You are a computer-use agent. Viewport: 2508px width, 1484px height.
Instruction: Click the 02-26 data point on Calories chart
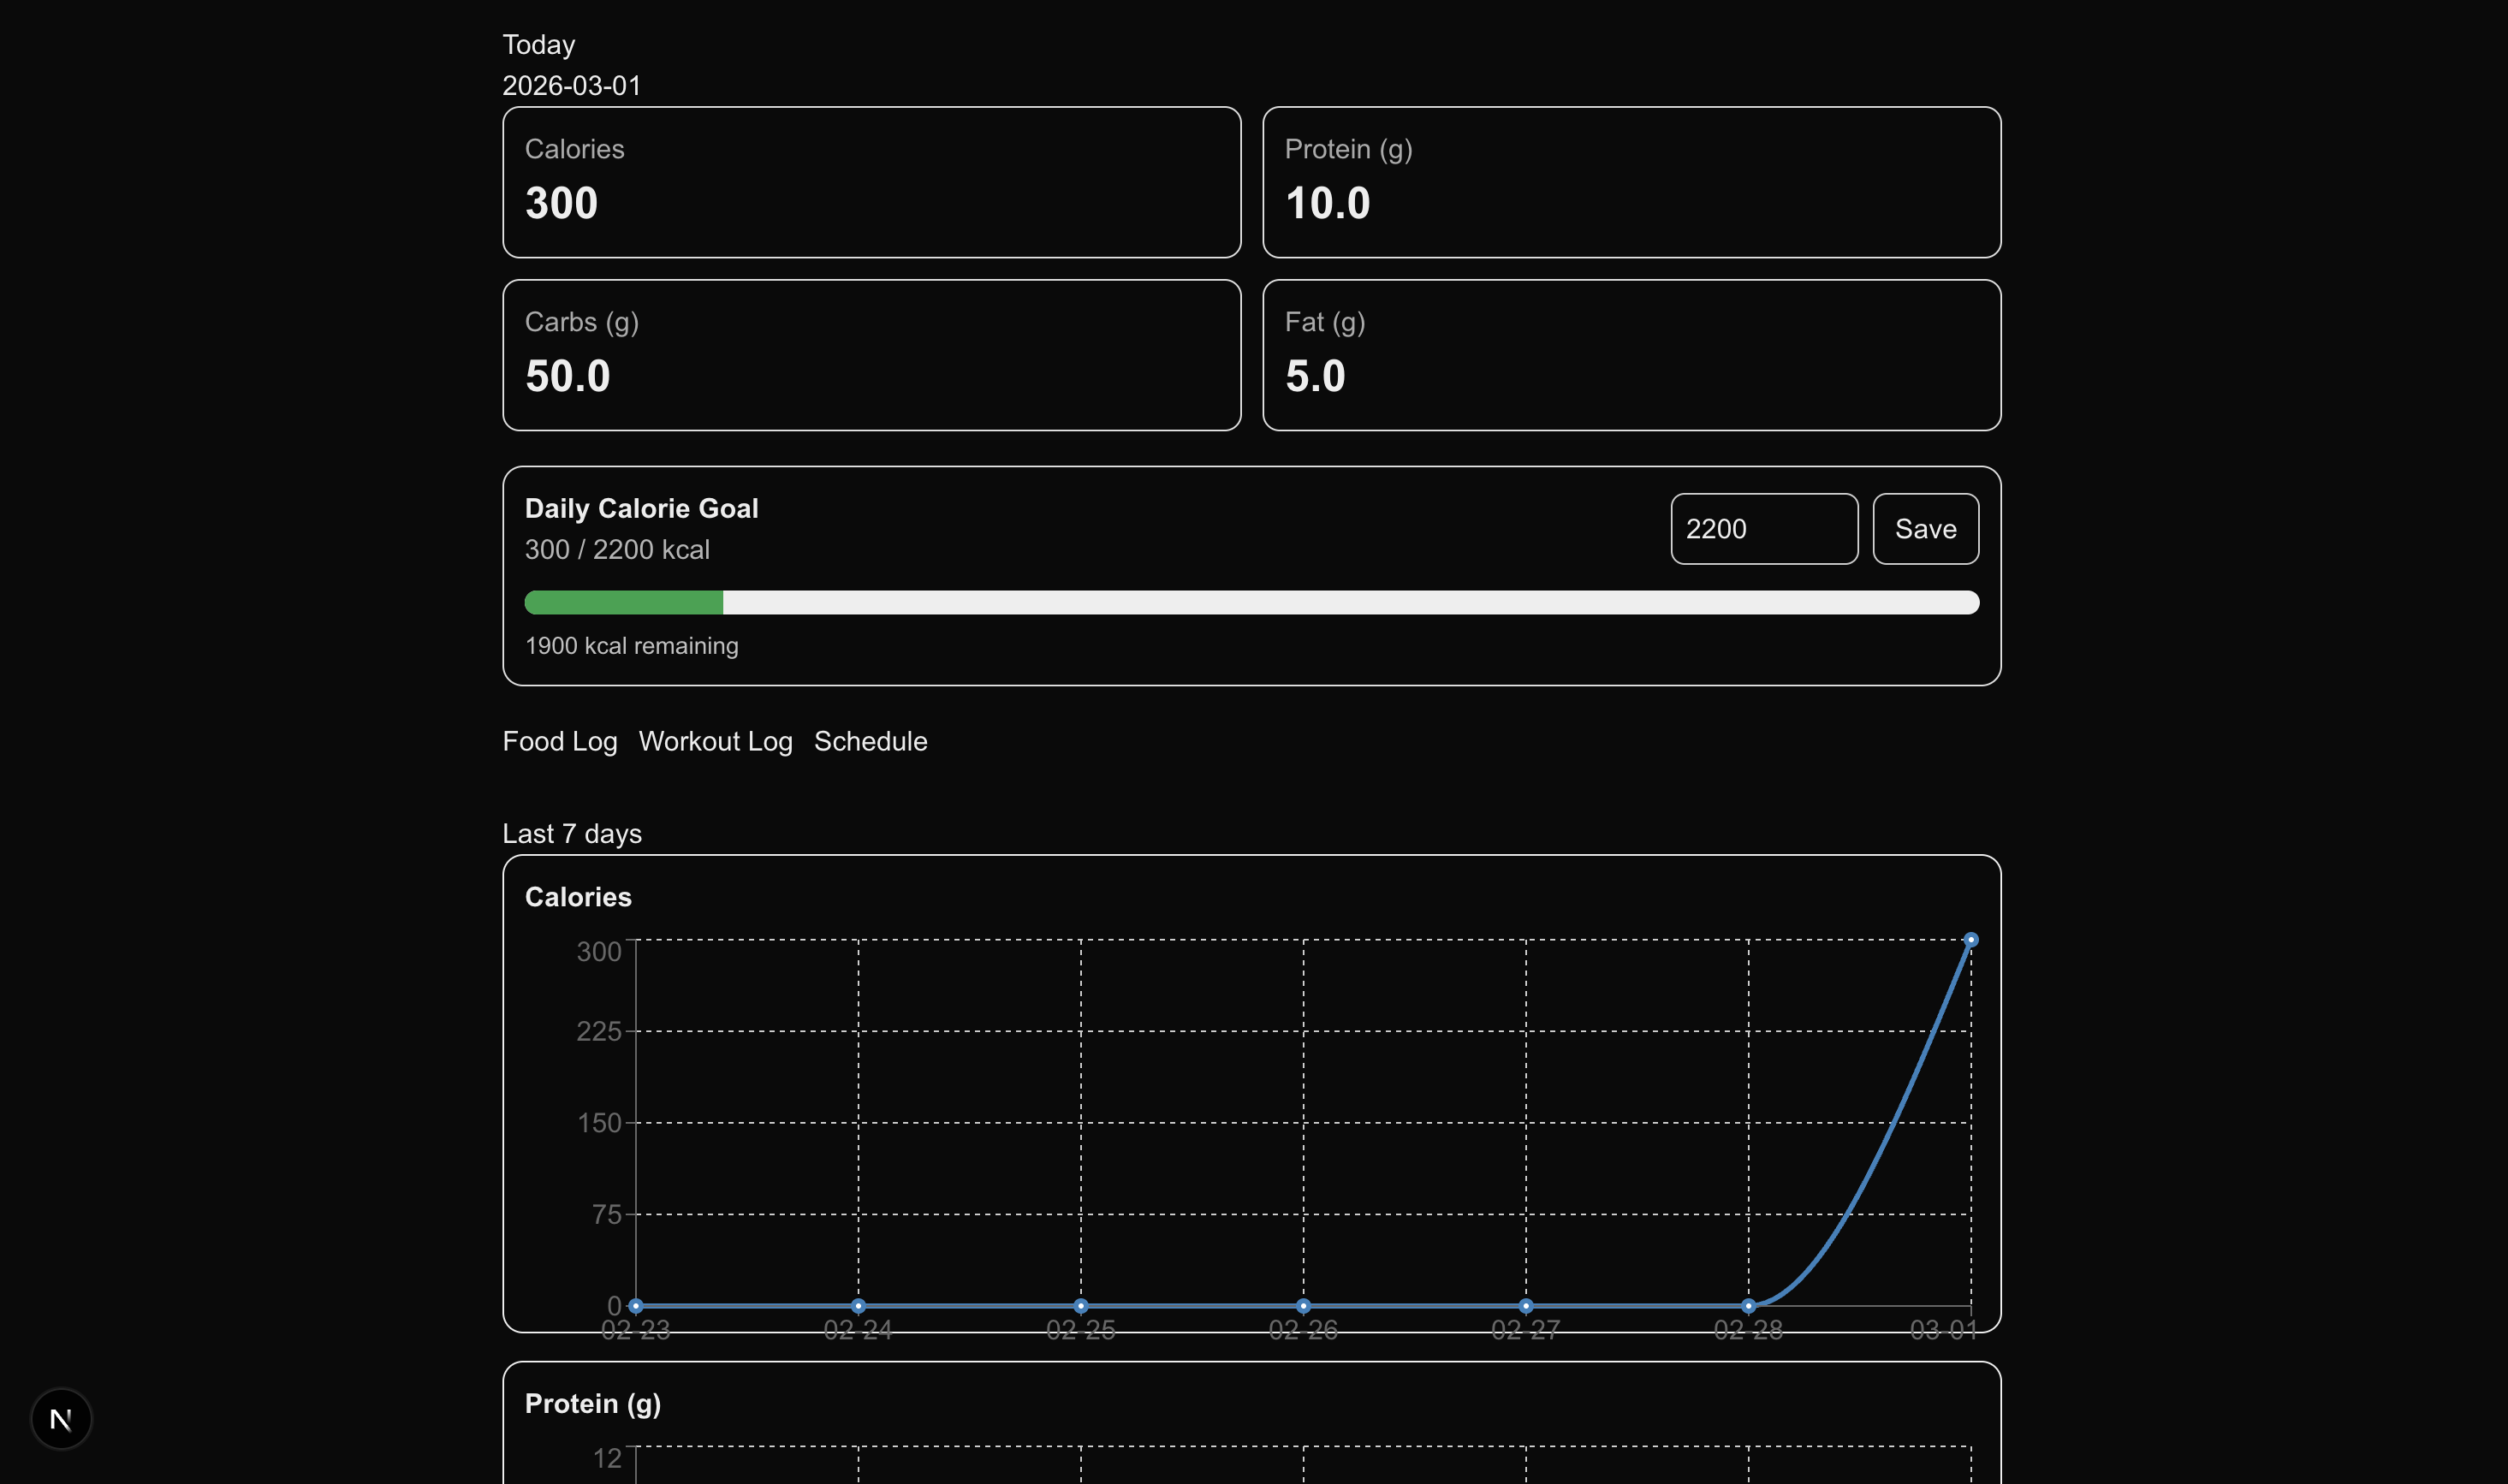(x=1303, y=1306)
